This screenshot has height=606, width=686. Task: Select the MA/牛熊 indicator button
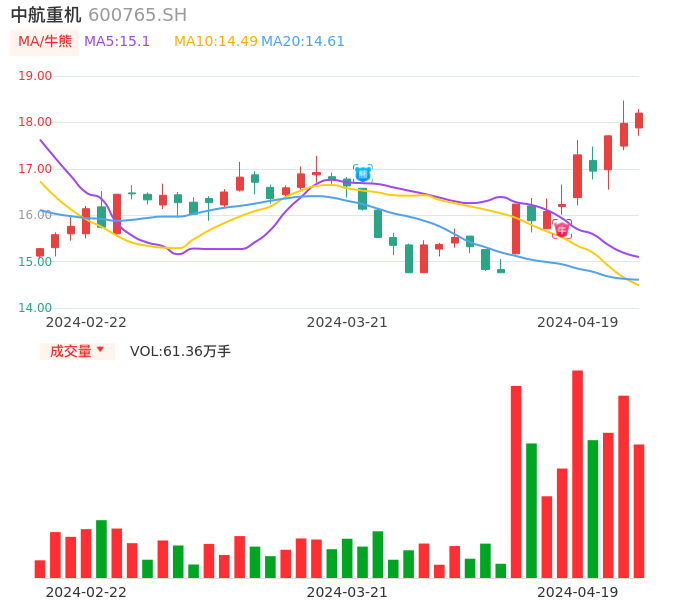(x=45, y=42)
